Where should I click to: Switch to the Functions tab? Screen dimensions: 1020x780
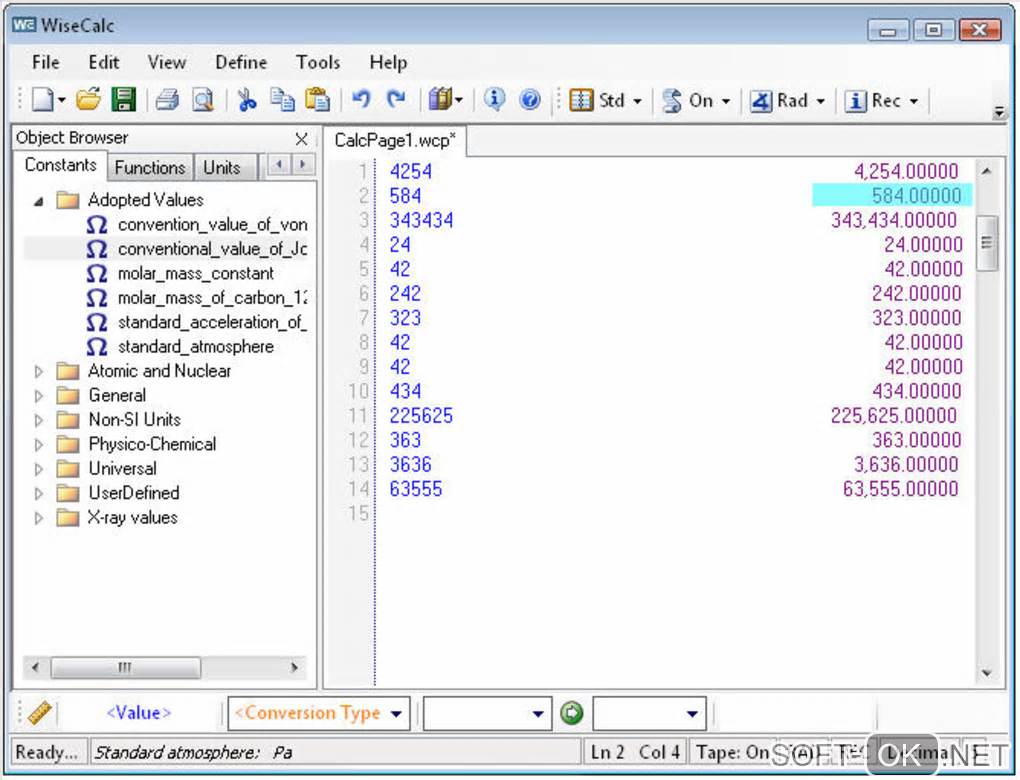point(149,167)
